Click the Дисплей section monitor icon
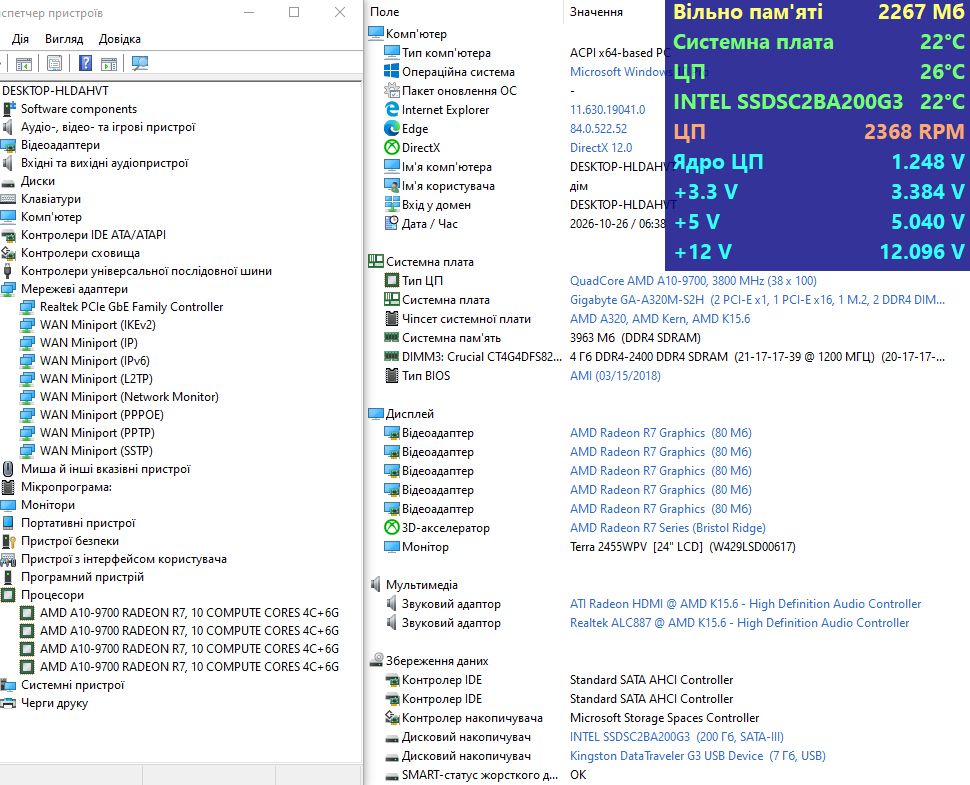970x785 pixels. click(x=376, y=414)
